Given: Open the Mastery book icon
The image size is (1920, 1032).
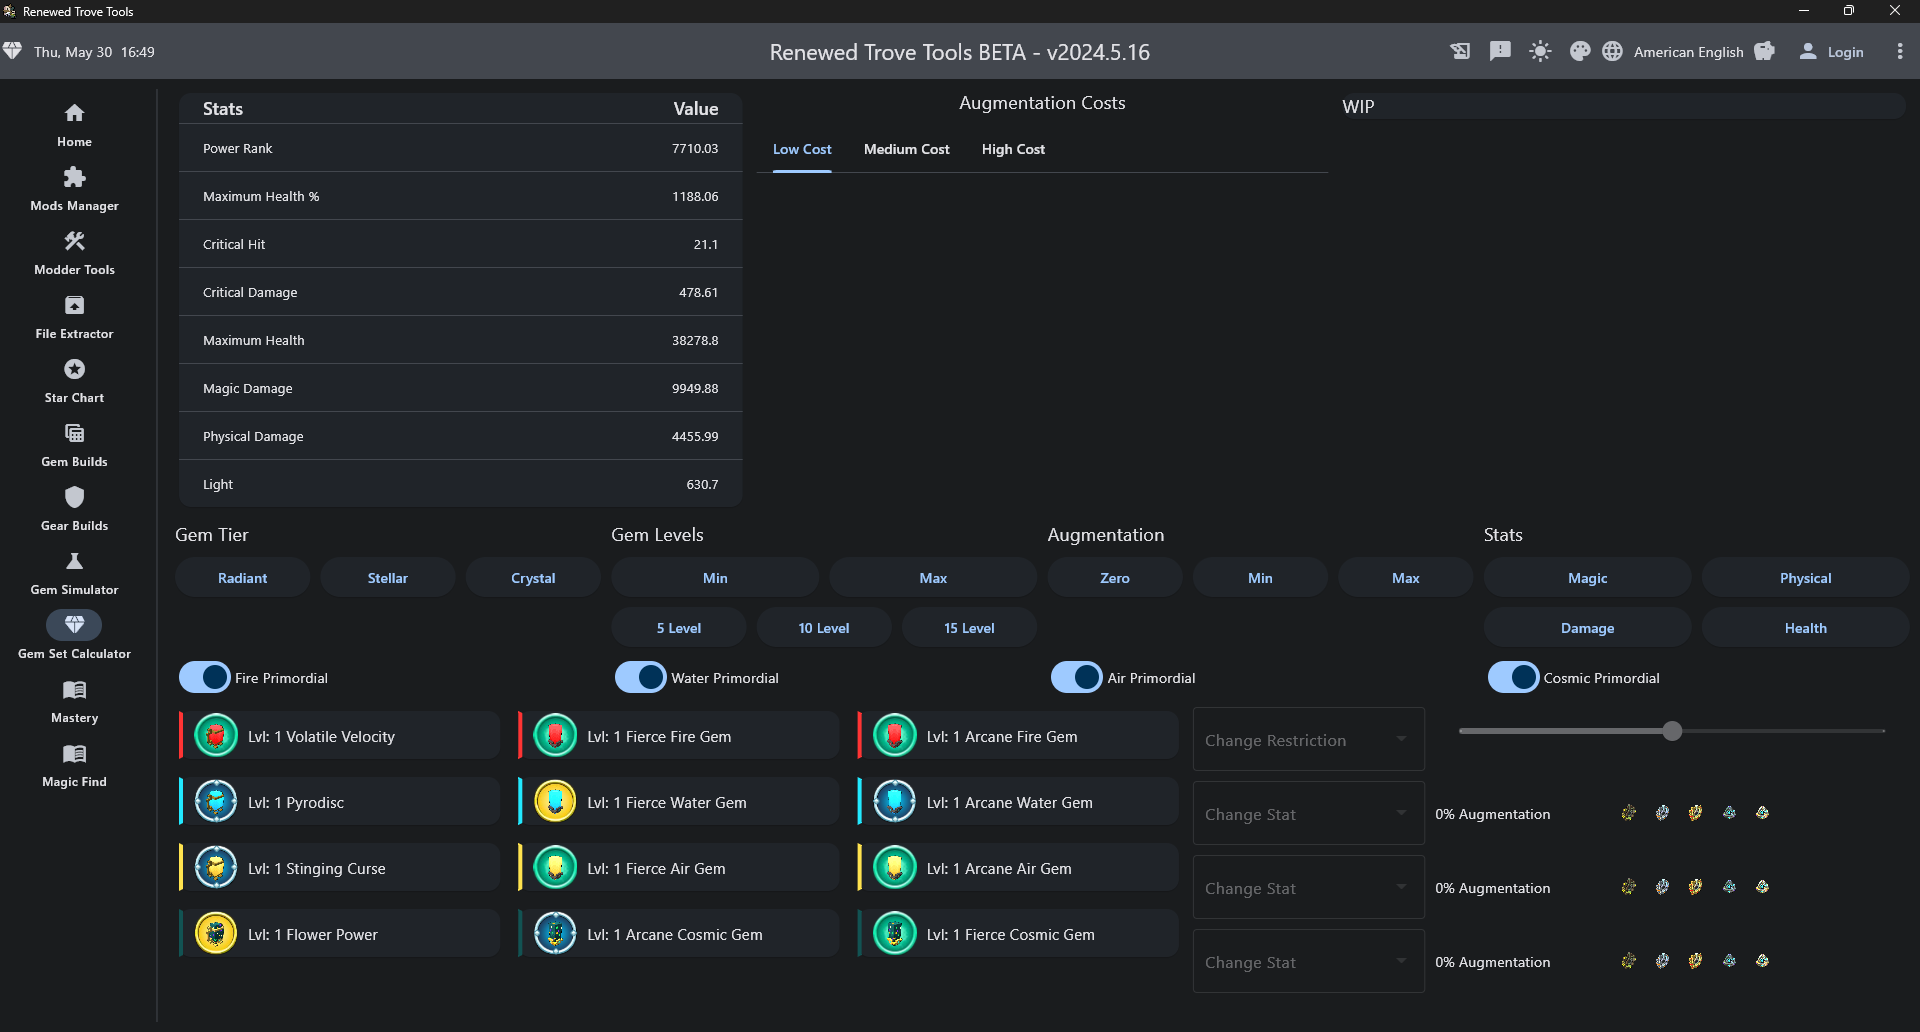Looking at the screenshot, I should point(74,691).
